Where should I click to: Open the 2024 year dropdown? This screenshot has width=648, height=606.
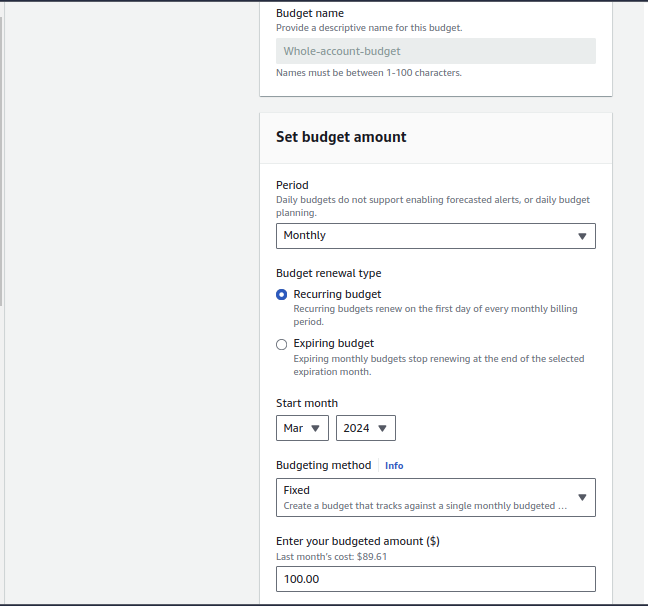(365, 428)
